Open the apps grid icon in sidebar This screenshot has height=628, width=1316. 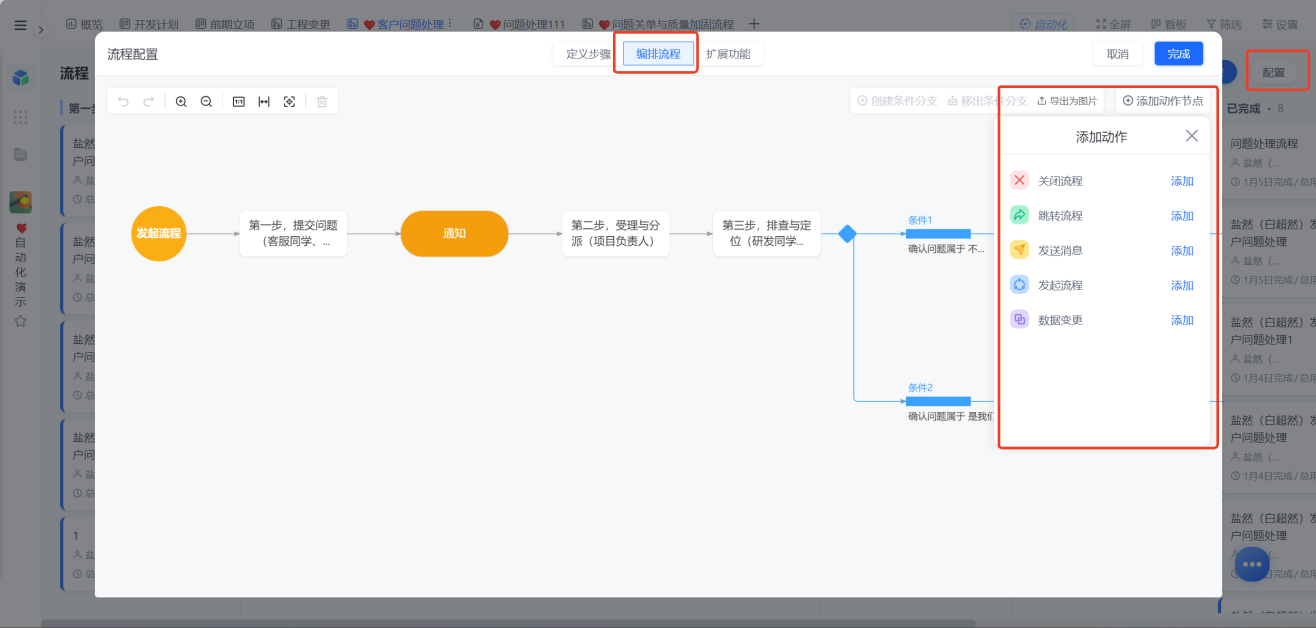click(x=20, y=117)
